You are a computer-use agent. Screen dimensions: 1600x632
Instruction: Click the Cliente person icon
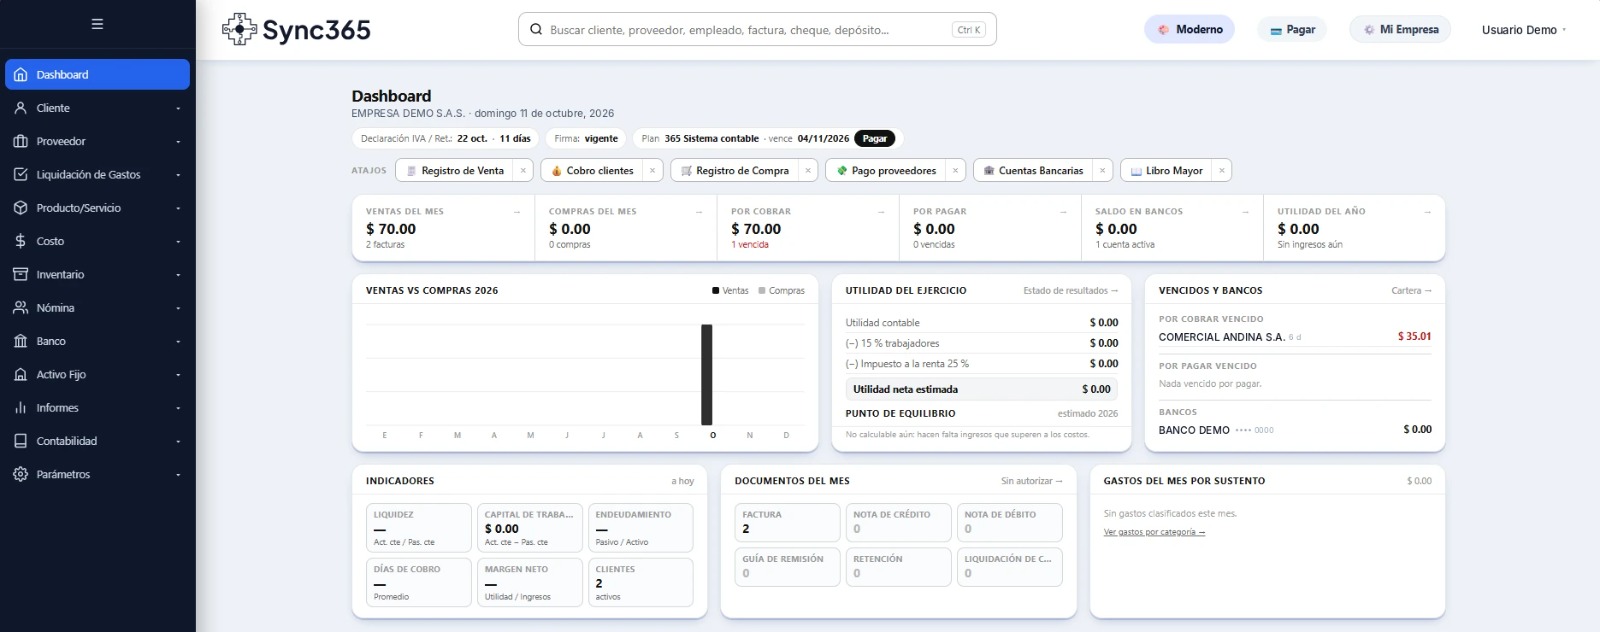coord(20,108)
